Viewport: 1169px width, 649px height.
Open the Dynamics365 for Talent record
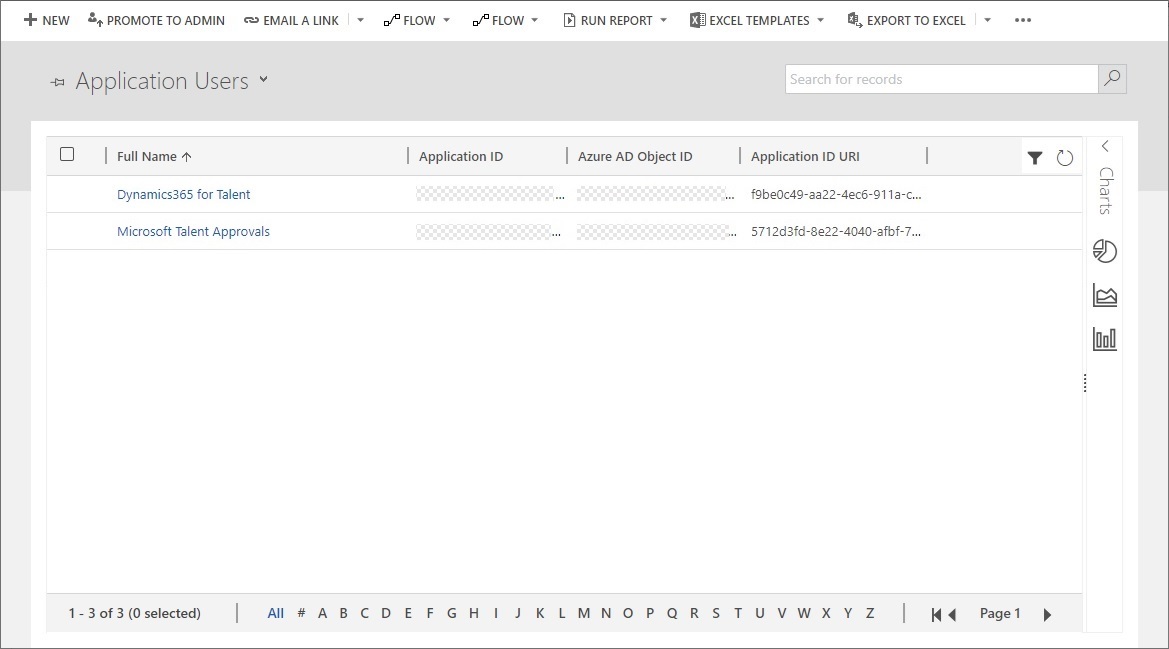[x=183, y=194]
